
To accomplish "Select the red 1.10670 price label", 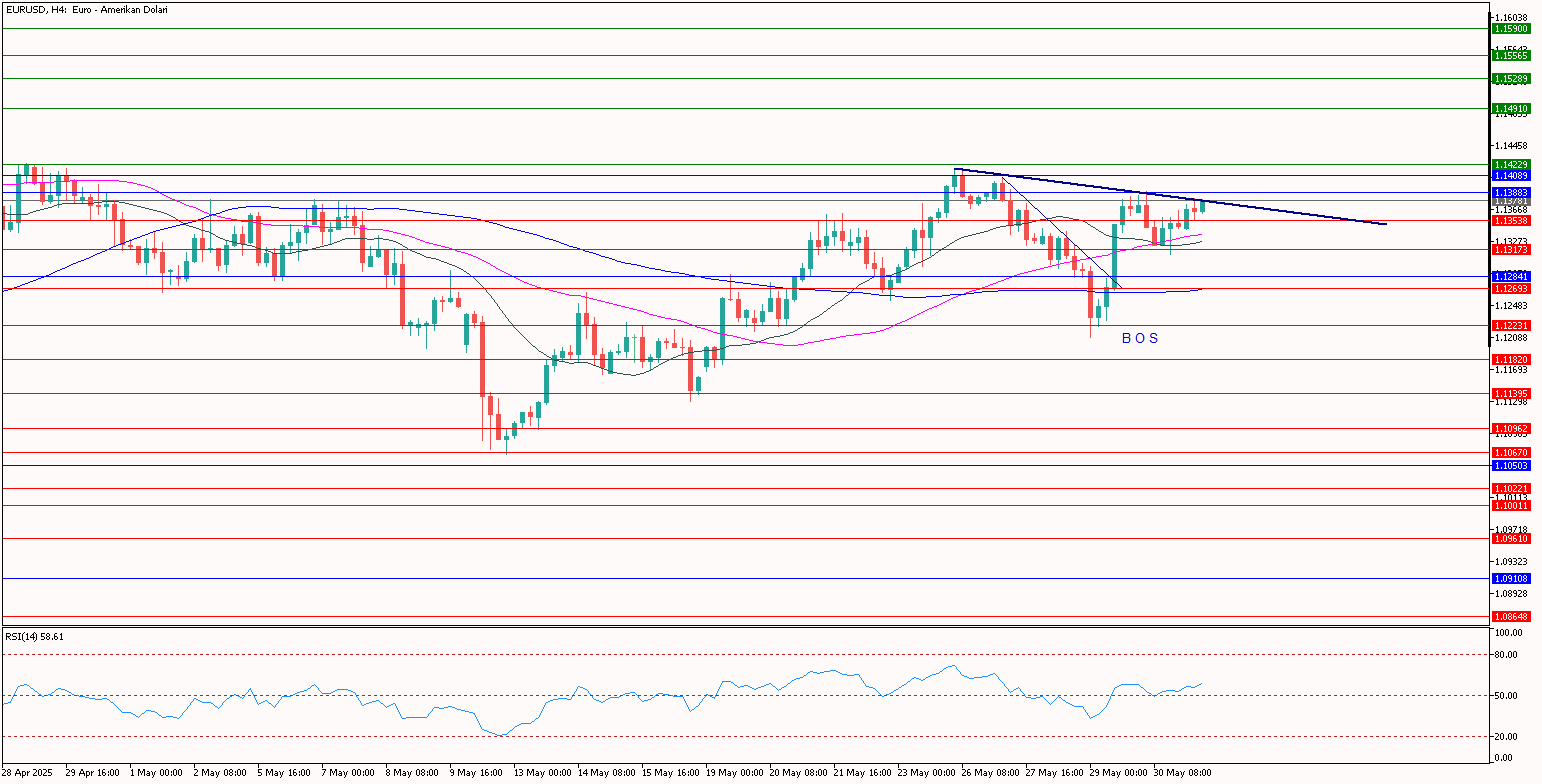I will [1511, 452].
